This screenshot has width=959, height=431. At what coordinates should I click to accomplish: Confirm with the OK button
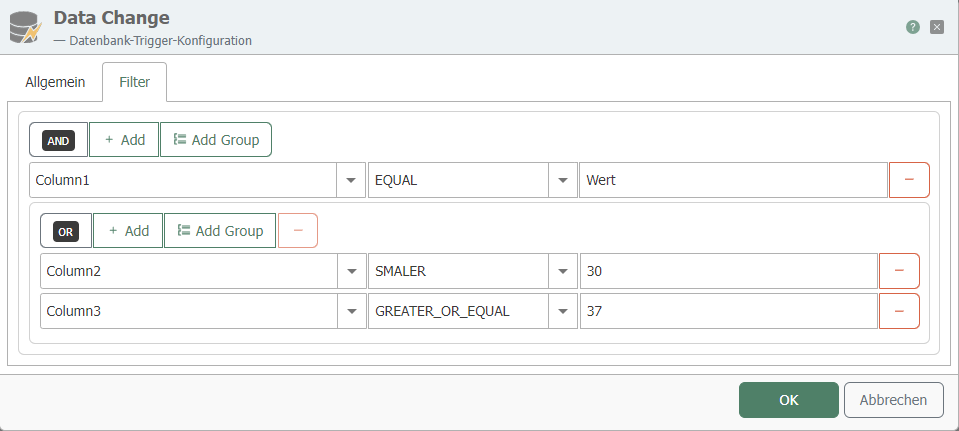(788, 400)
